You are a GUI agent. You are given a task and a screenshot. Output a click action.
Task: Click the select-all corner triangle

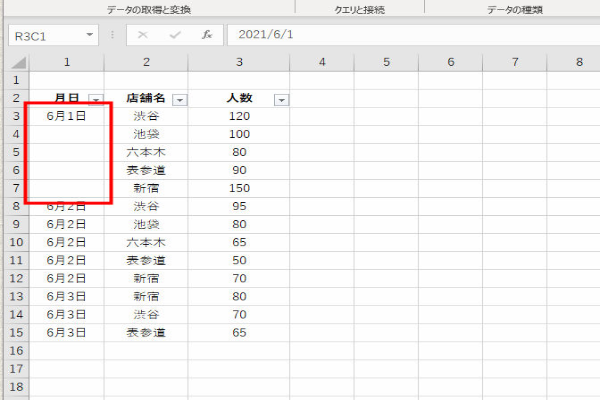(x=16, y=62)
